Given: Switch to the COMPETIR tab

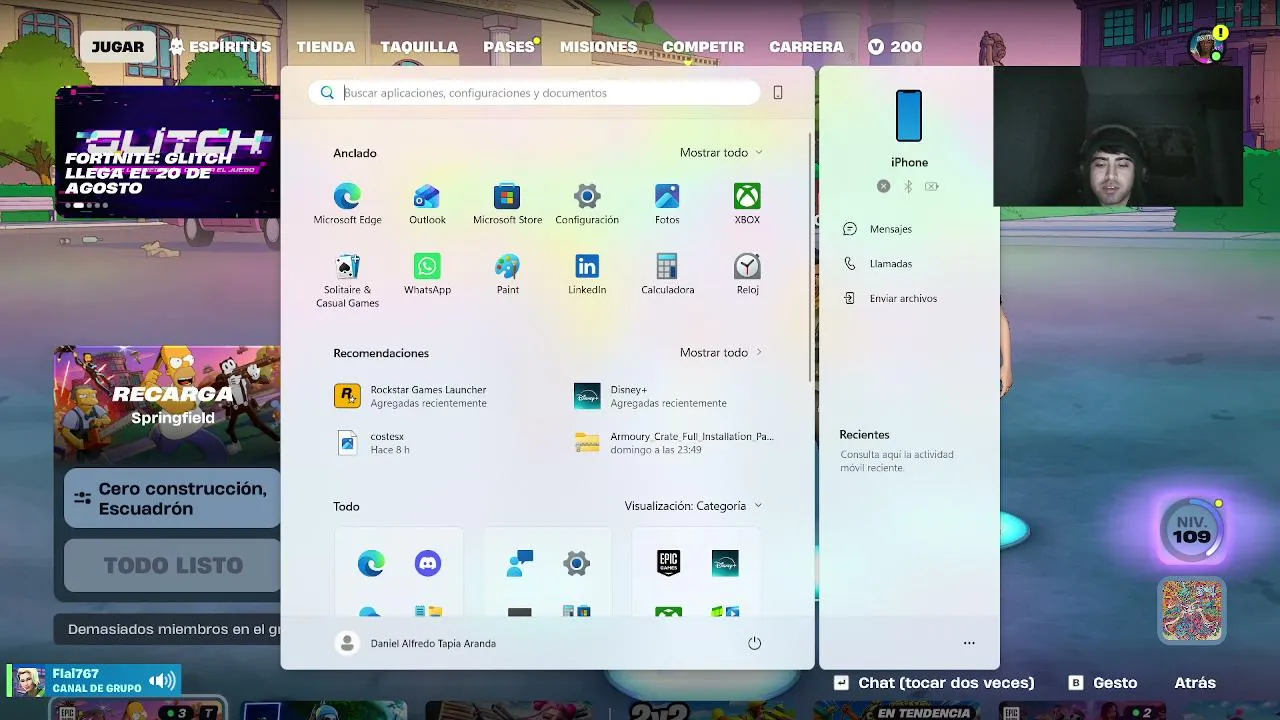Looking at the screenshot, I should (703, 47).
